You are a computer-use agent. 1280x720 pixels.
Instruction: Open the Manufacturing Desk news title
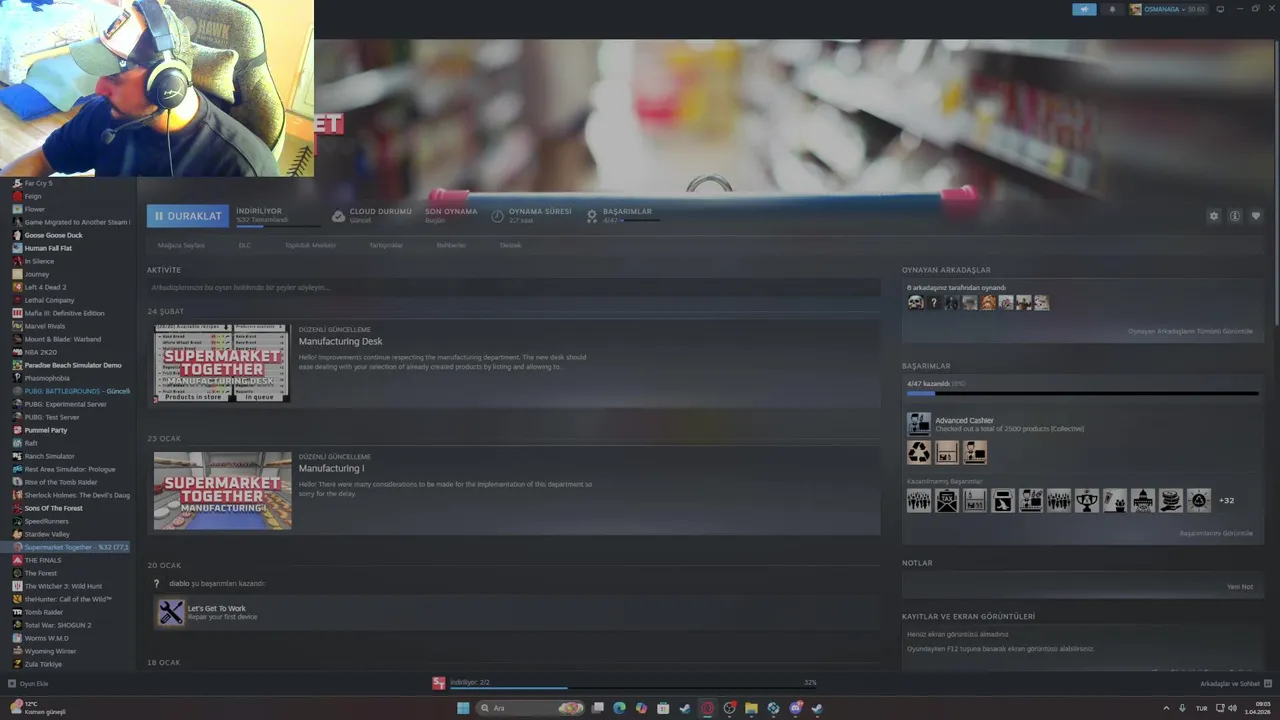coord(340,342)
